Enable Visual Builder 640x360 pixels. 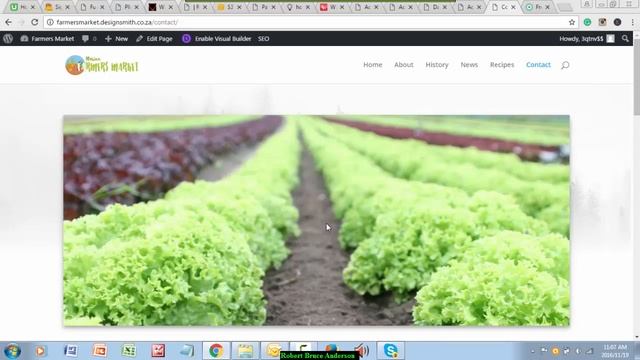click(x=217, y=39)
